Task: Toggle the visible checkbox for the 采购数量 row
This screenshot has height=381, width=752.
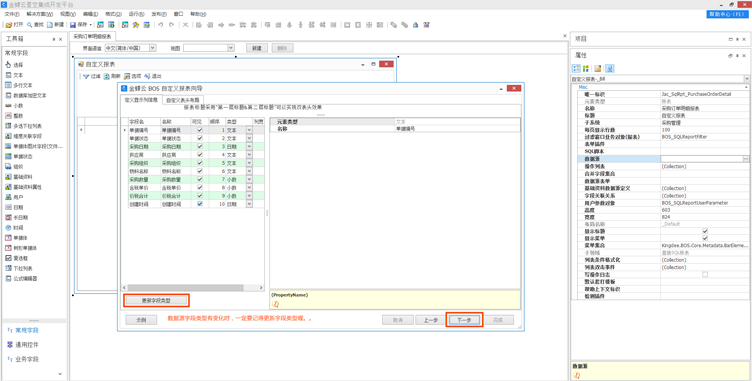Action: (200, 179)
